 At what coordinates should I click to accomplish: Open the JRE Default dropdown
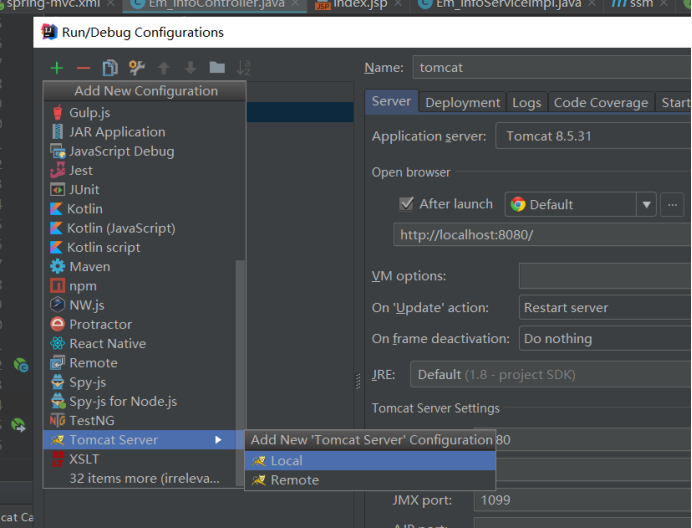tap(550, 374)
